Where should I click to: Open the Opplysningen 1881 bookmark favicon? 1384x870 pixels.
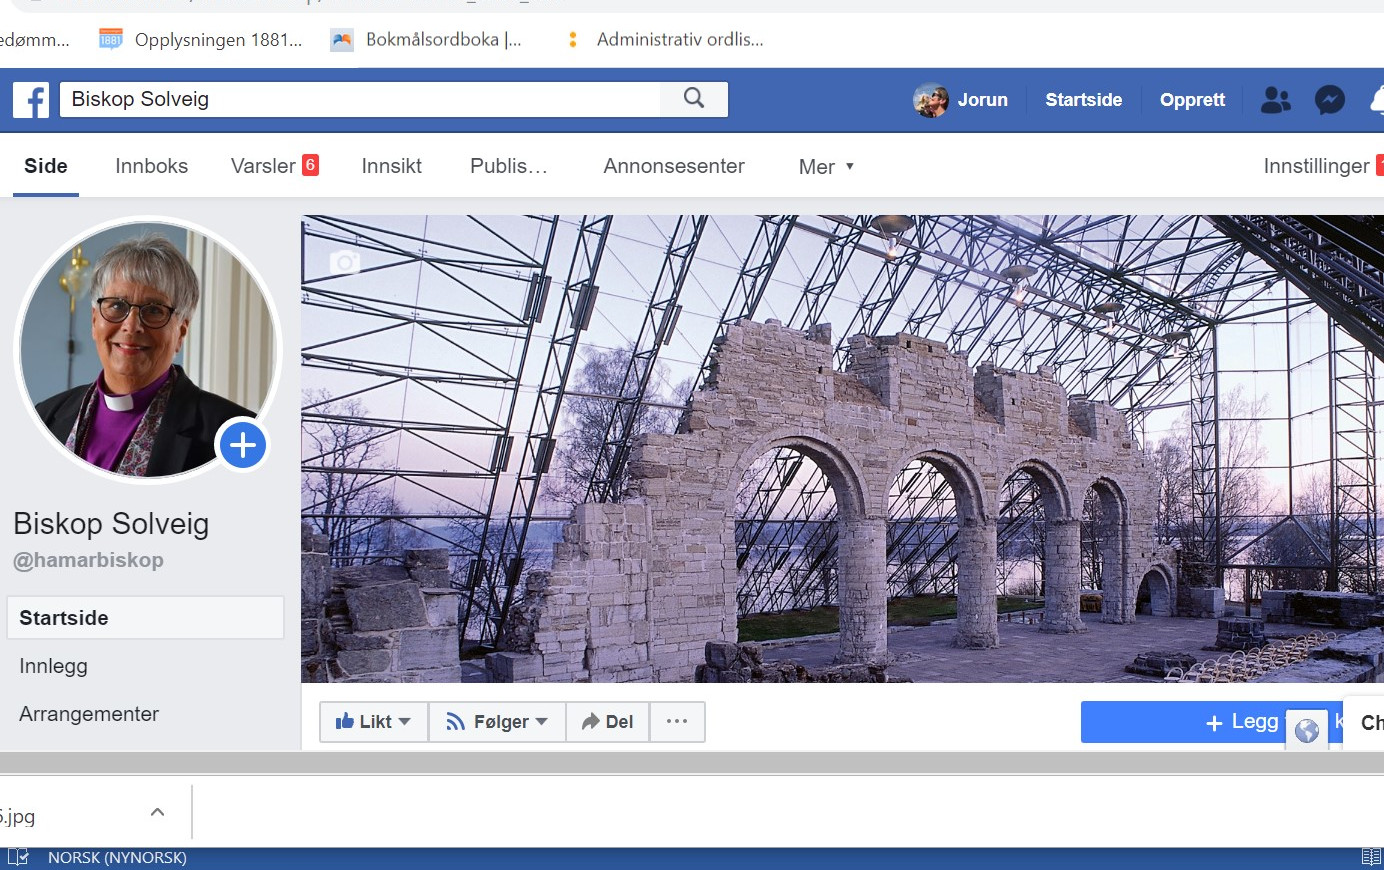[110, 39]
